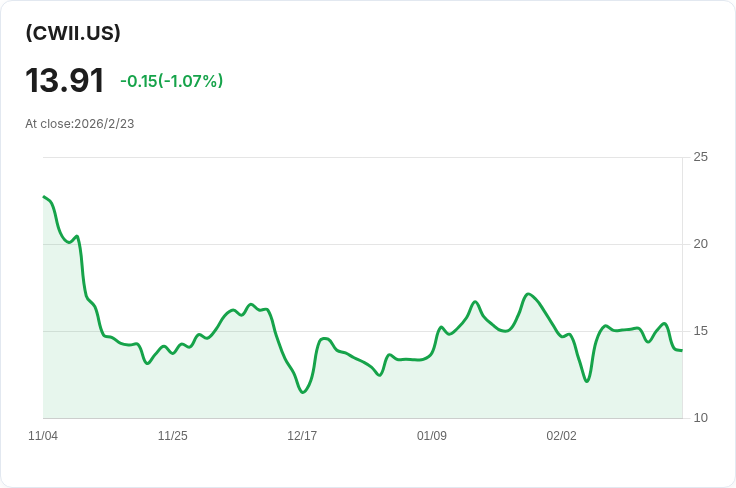The image size is (736, 488).
Task: Click the 25 price label on y-axis
Action: point(700,157)
